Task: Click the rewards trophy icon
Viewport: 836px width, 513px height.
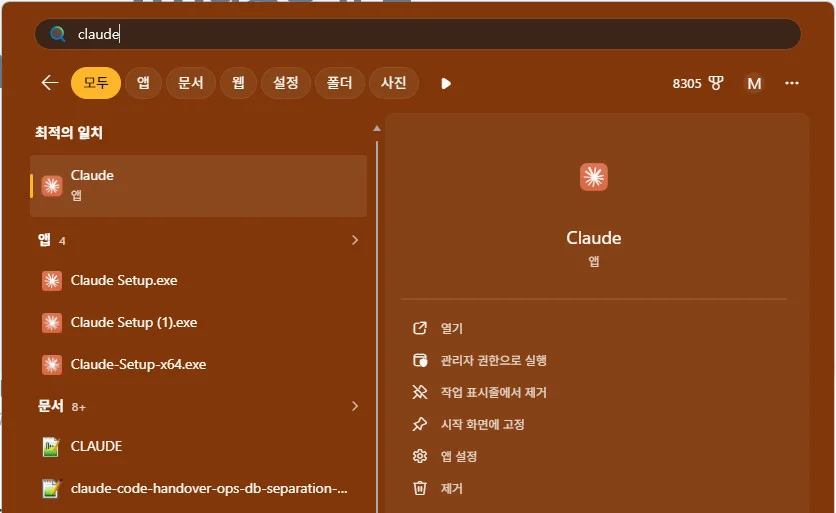Action: [x=716, y=83]
